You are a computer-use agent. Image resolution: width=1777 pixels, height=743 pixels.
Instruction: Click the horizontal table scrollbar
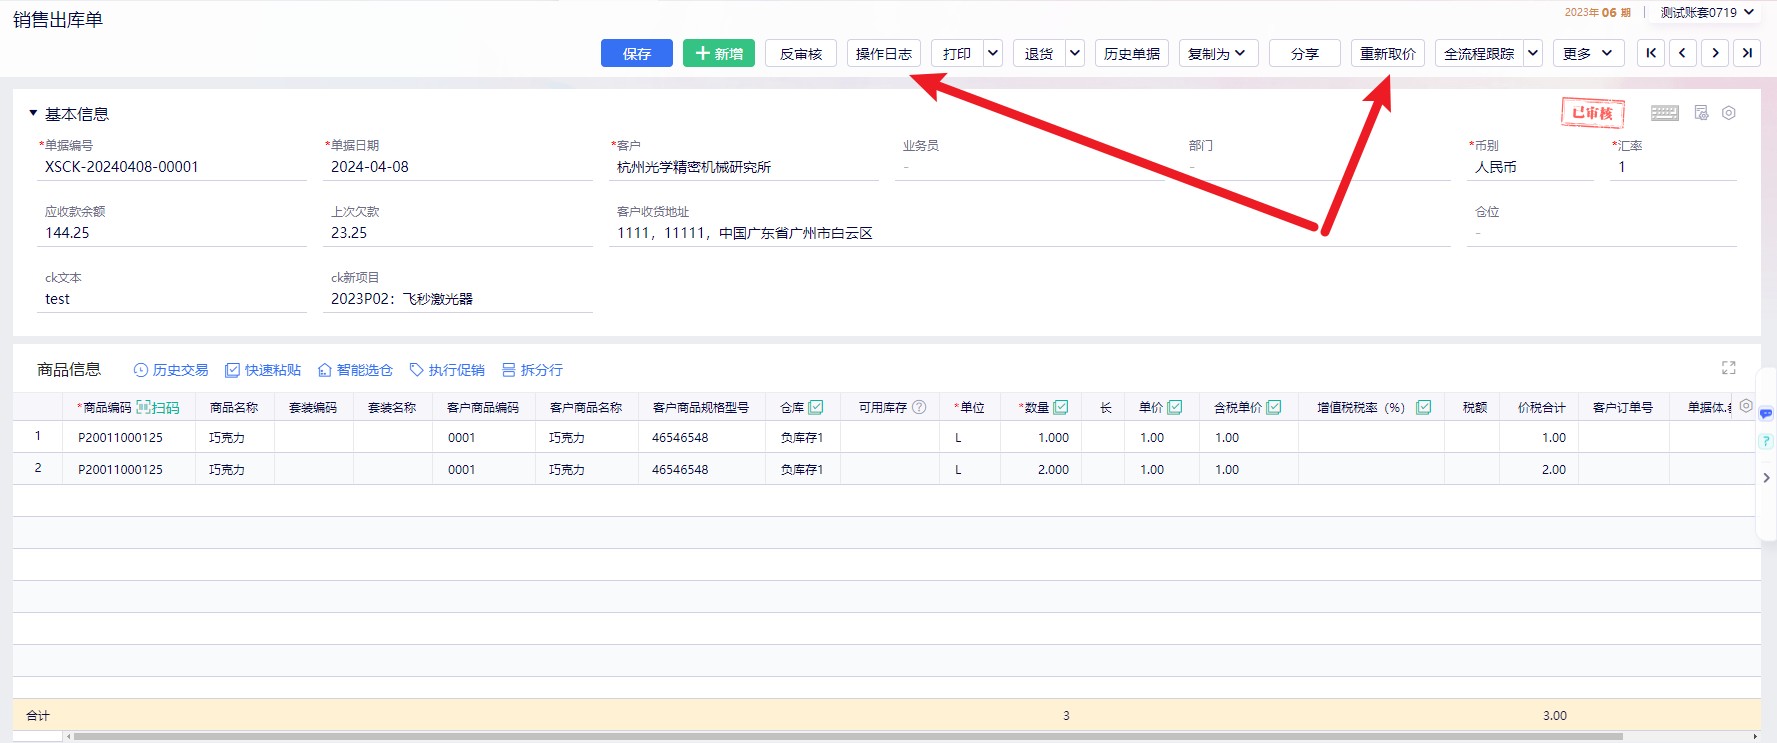848,737
